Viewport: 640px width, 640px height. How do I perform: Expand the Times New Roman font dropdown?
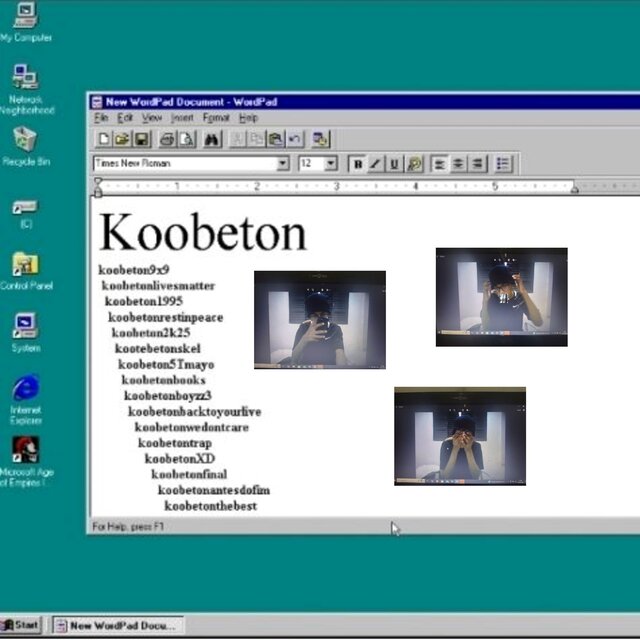pos(282,164)
